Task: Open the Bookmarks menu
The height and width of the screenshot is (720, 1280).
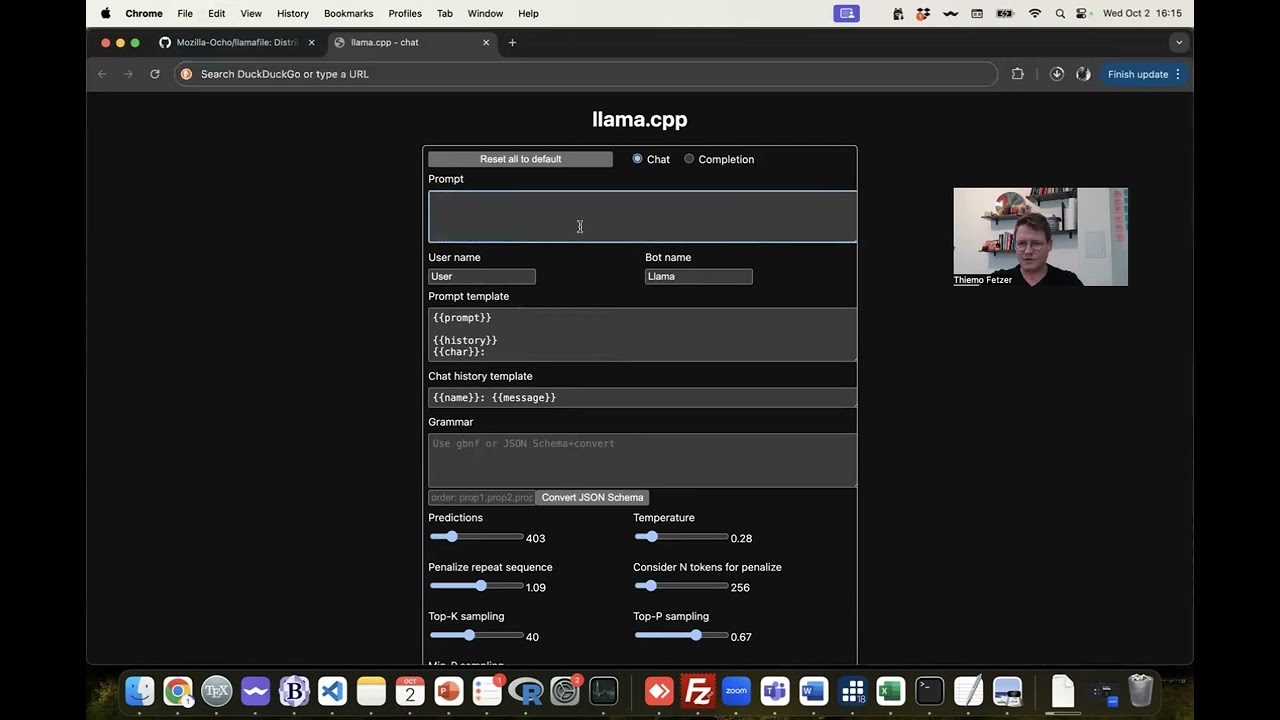Action: [x=348, y=13]
